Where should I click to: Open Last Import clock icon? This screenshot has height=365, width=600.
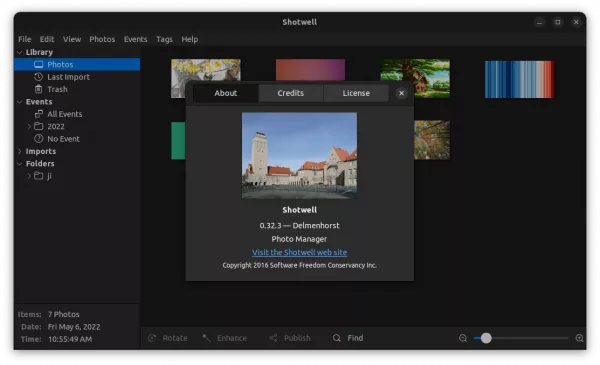pyautogui.click(x=38, y=77)
